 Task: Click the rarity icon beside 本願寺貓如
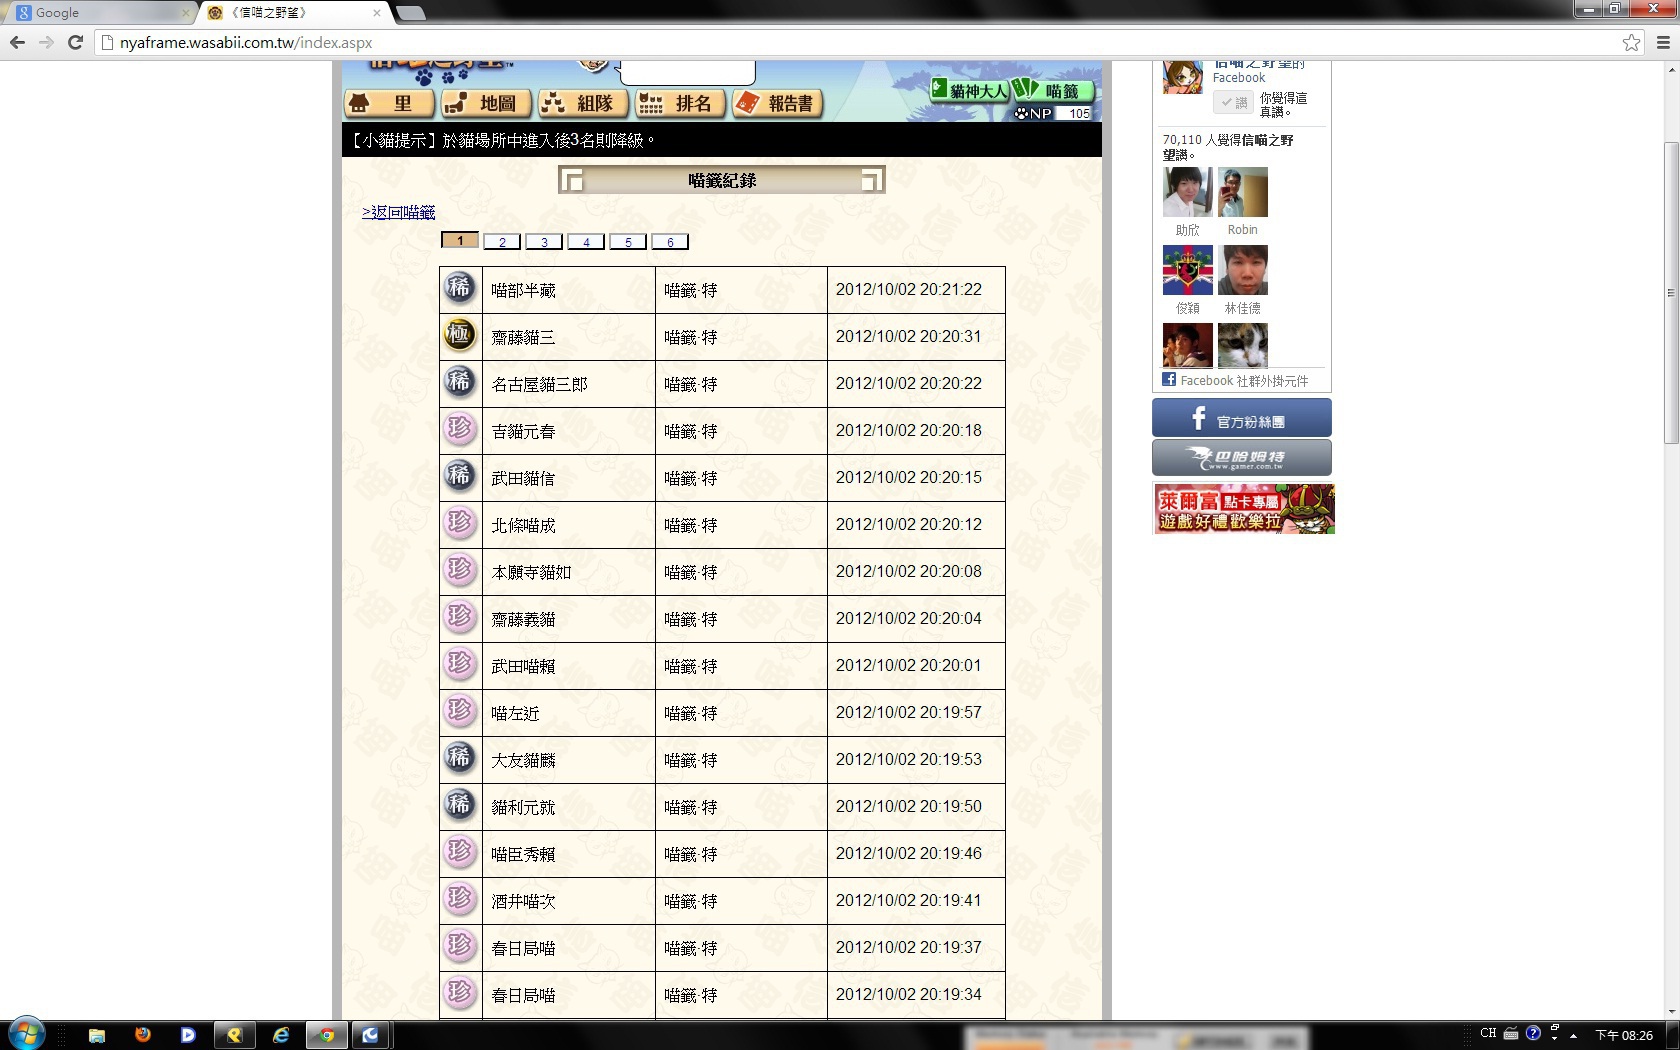click(459, 571)
